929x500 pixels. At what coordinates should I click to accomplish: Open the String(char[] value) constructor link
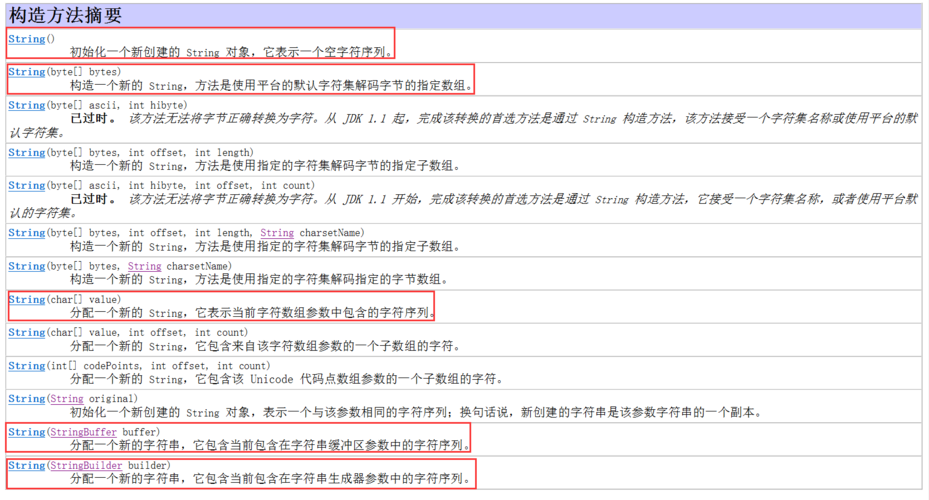click(x=27, y=300)
